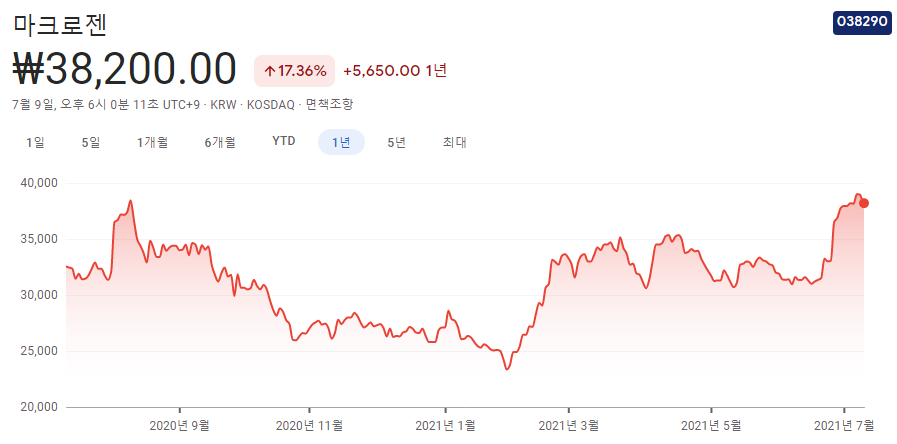
Task: Click the 마크로젠 stock title
Action: (60, 25)
